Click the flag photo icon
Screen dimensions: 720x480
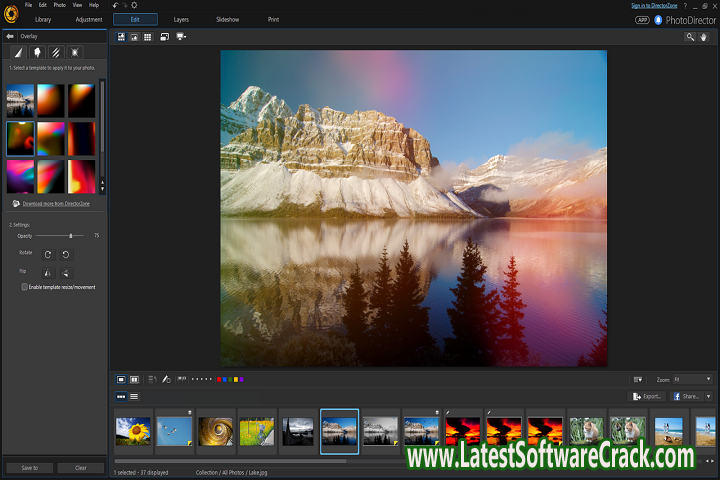pos(182,379)
